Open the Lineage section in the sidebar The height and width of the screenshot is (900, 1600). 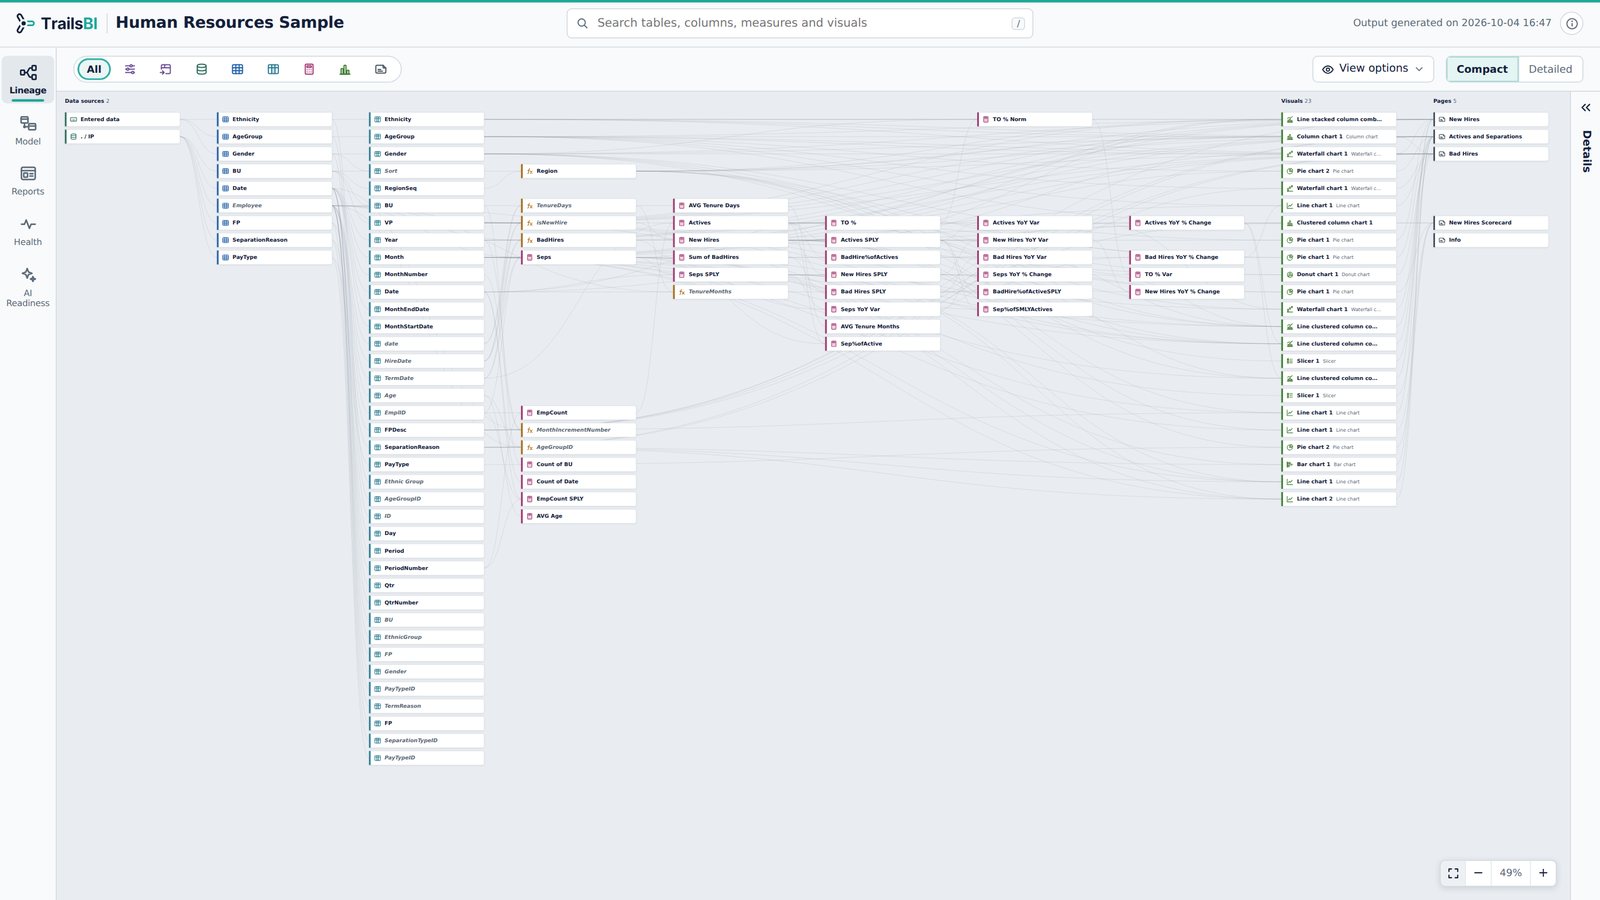point(28,80)
